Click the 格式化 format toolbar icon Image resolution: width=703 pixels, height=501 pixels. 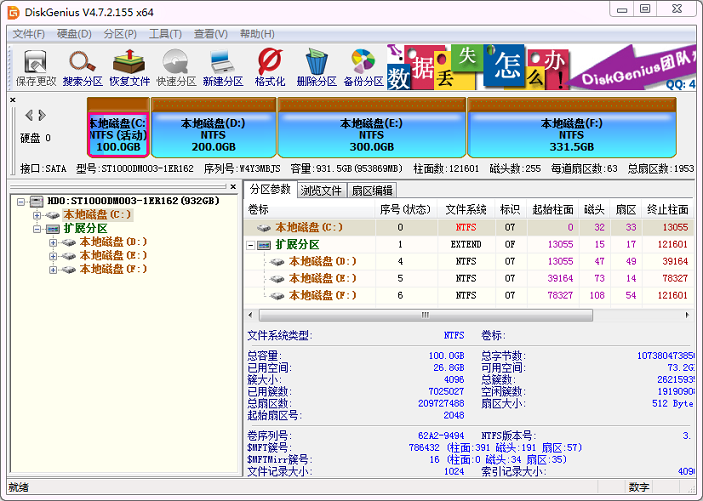tap(269, 67)
